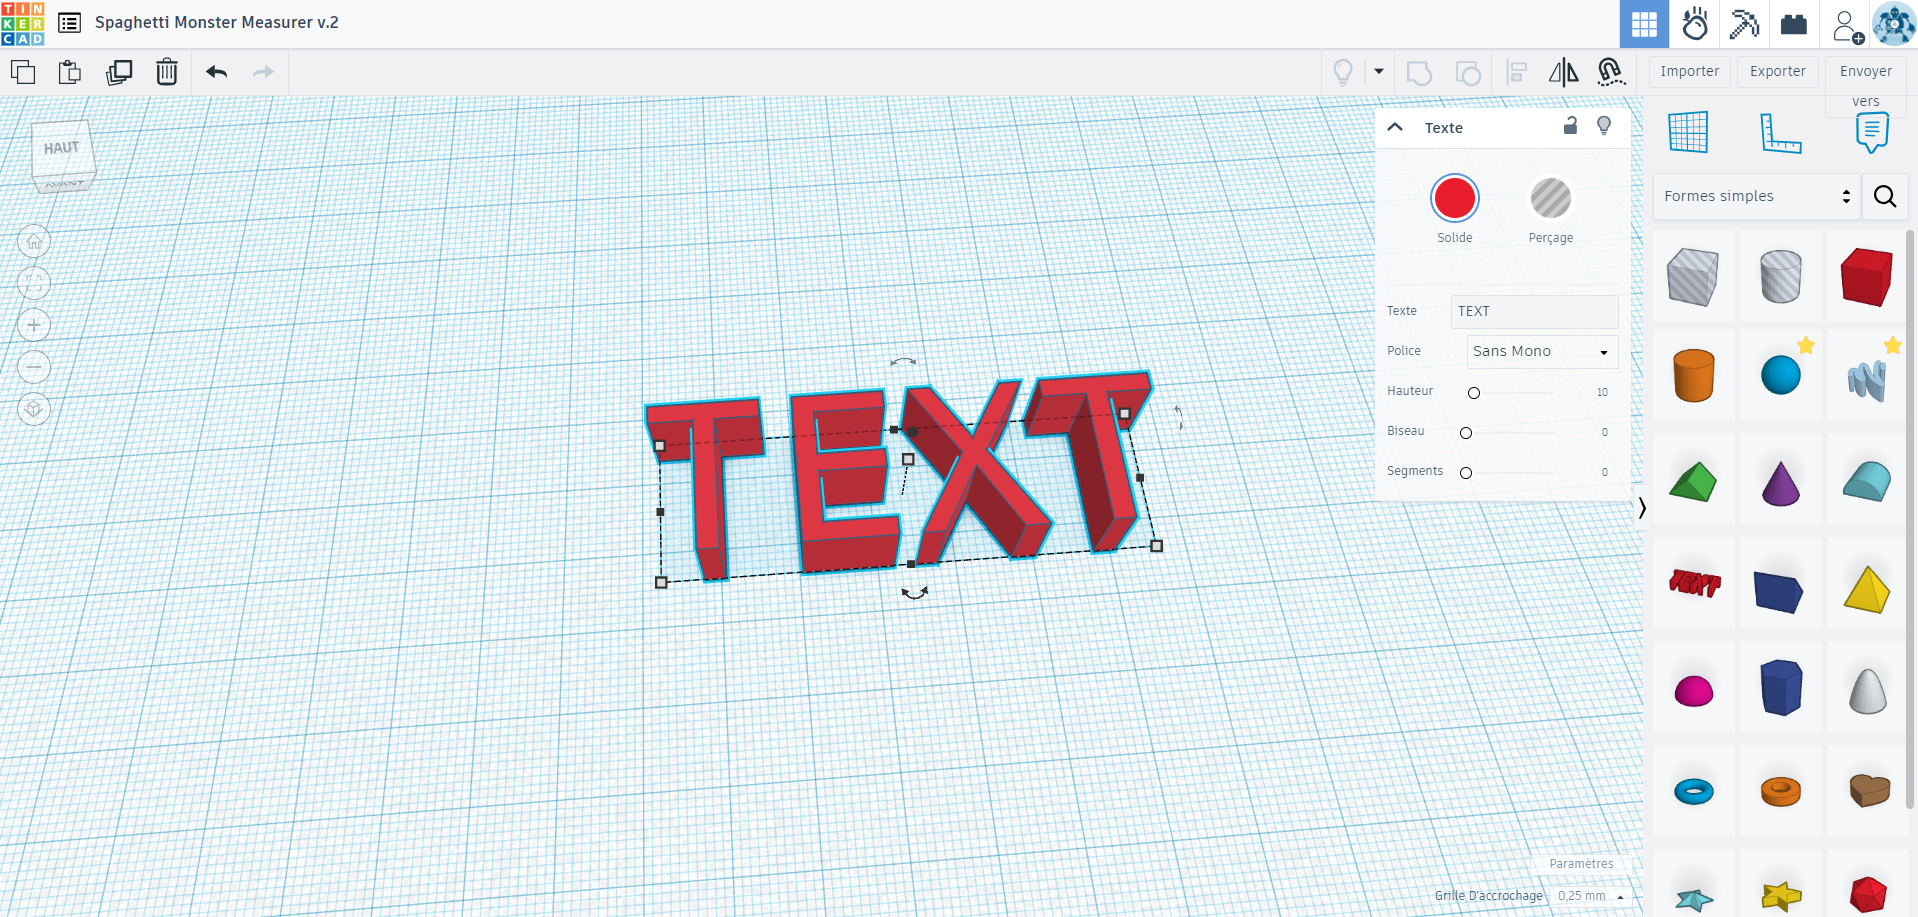
Task: Select the striped box hole shape
Action: (1693, 277)
